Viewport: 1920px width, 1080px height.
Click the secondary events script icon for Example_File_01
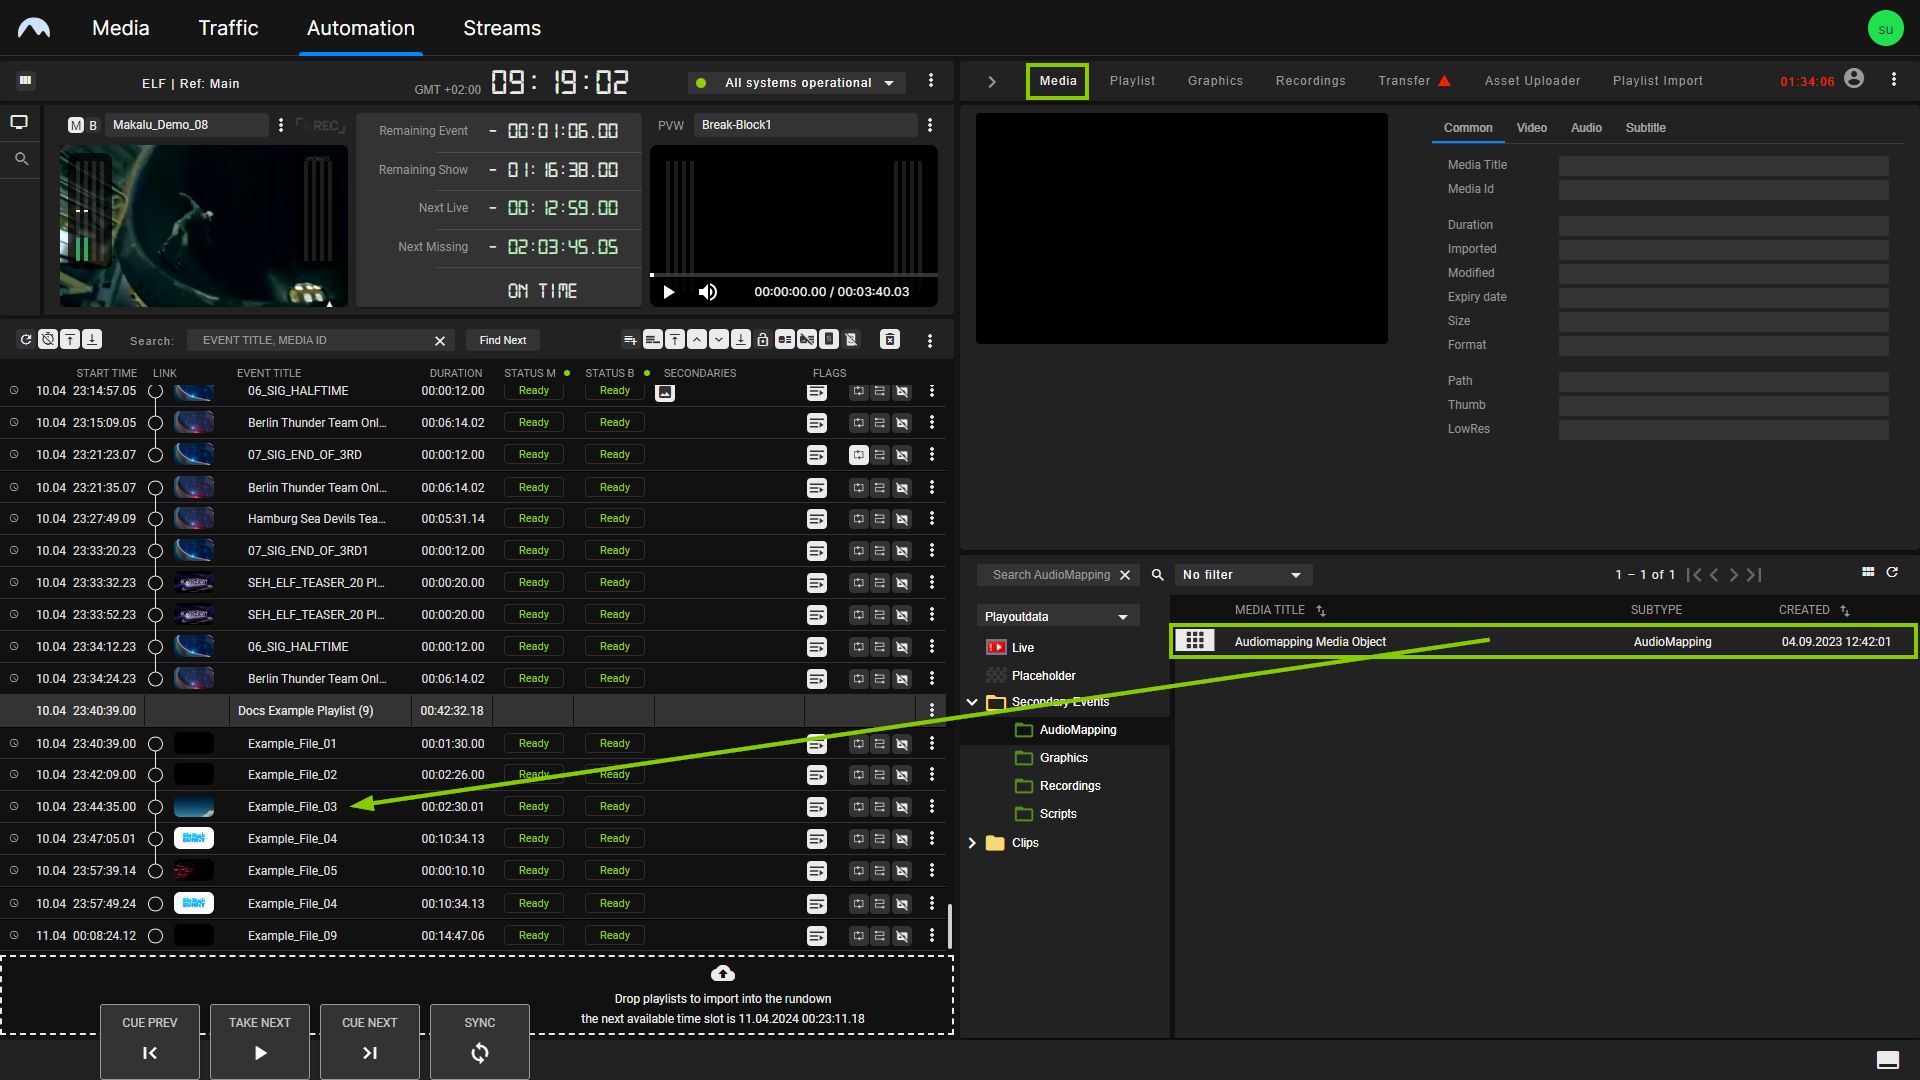tap(816, 742)
